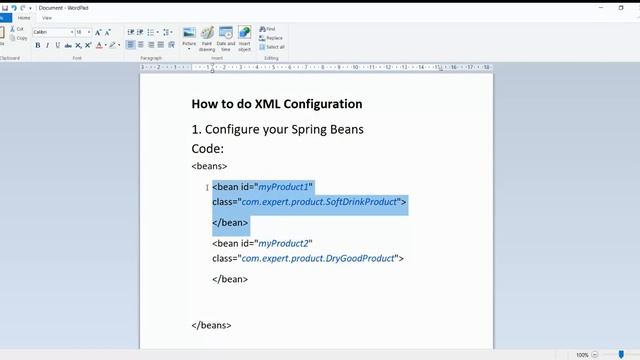Undo the last action in the title bar
The image size is (640, 360).
[14, 8]
